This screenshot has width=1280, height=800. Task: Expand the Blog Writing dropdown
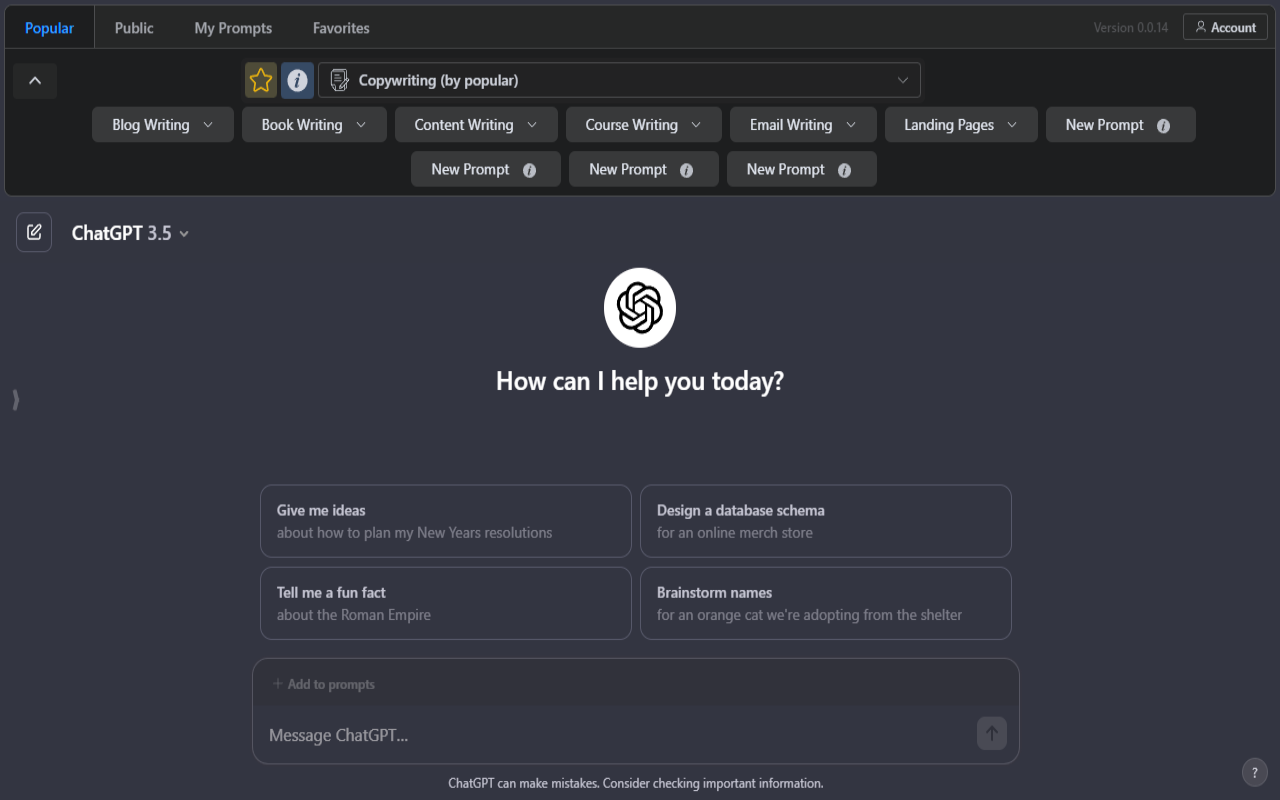pos(163,125)
